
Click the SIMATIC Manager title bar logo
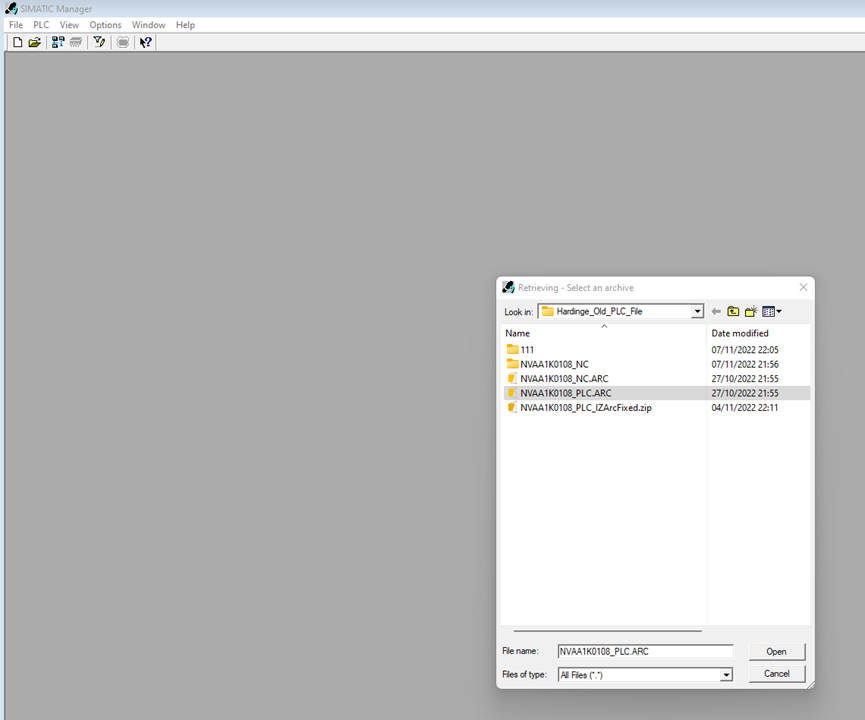(x=11, y=9)
